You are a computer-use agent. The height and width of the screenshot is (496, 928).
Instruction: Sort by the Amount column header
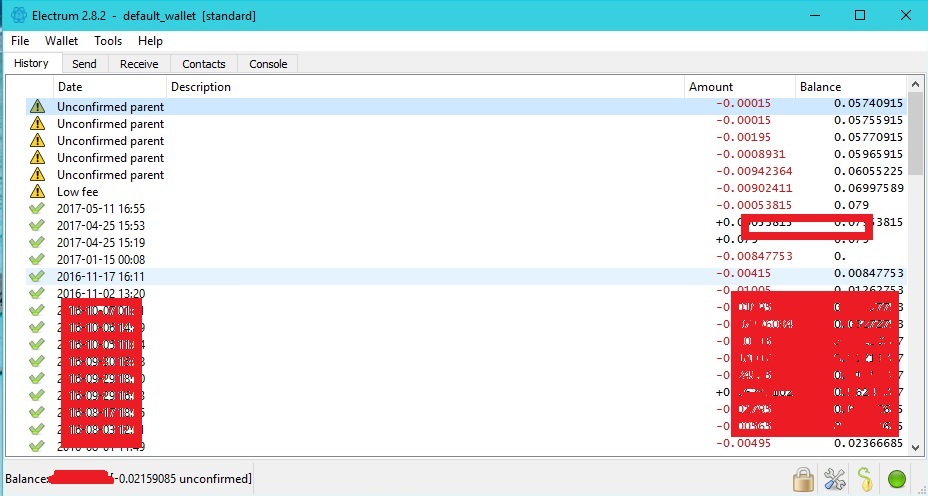pos(740,87)
